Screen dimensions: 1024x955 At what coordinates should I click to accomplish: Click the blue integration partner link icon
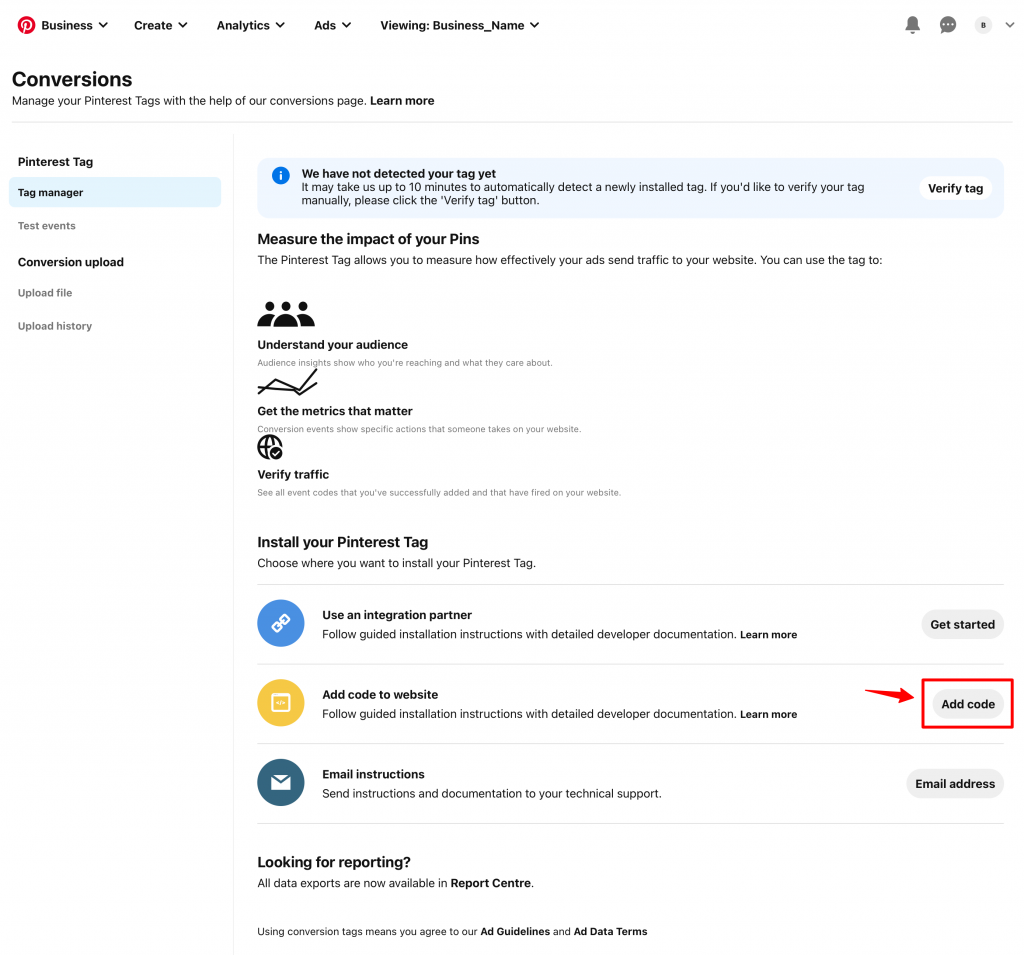281,623
